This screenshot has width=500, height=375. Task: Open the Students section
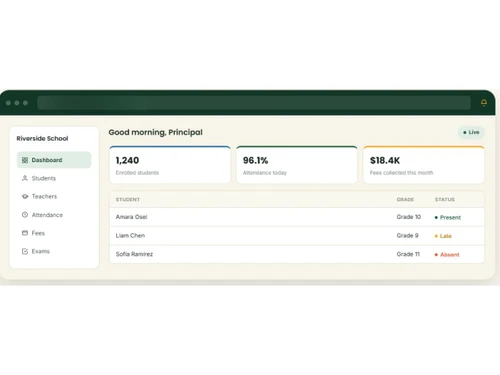tap(54, 178)
